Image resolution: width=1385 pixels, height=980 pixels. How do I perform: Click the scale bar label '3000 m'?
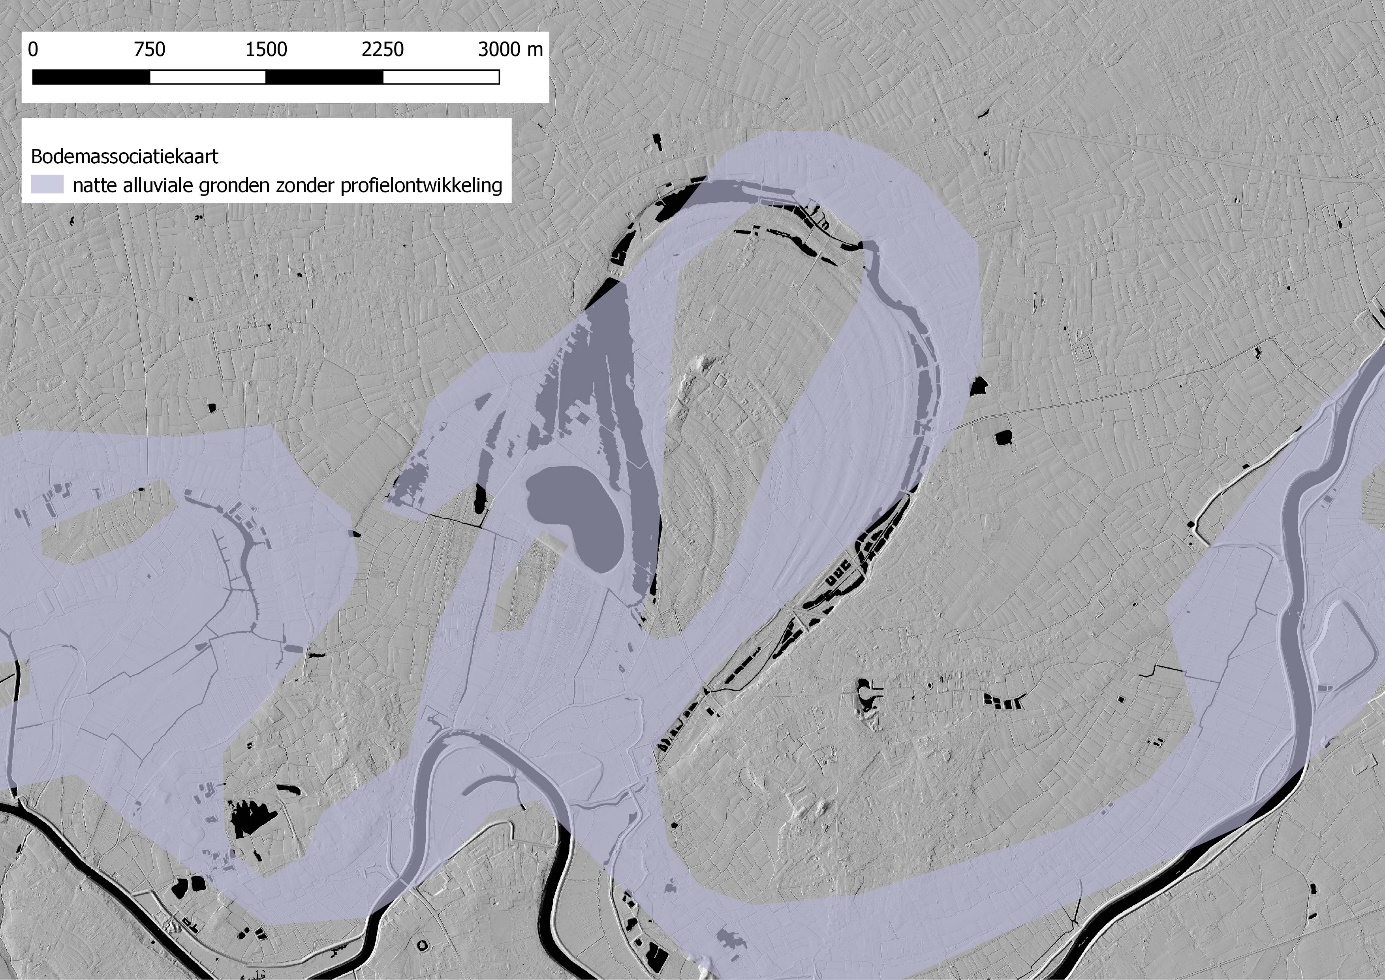point(510,50)
